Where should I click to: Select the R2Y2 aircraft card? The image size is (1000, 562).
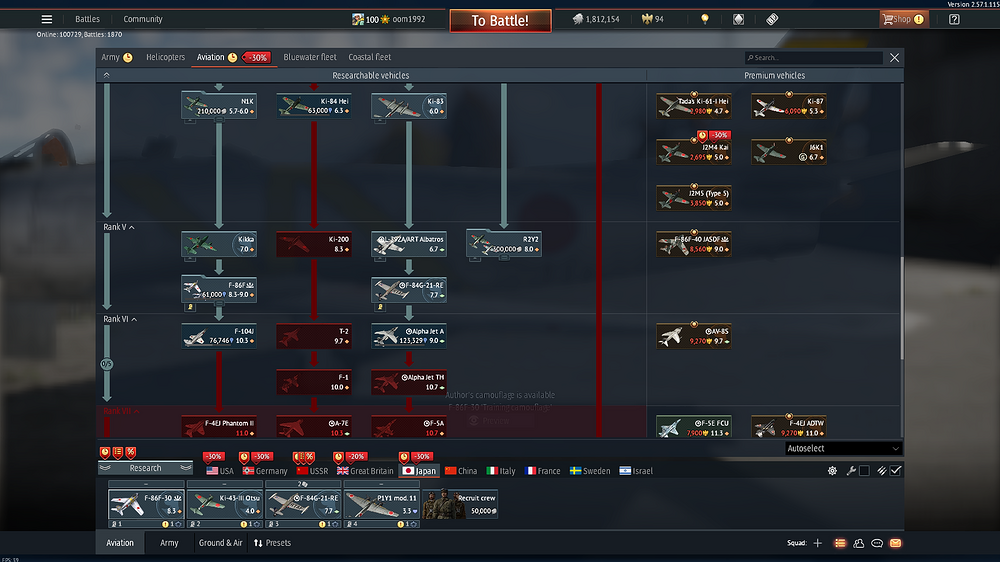504,244
